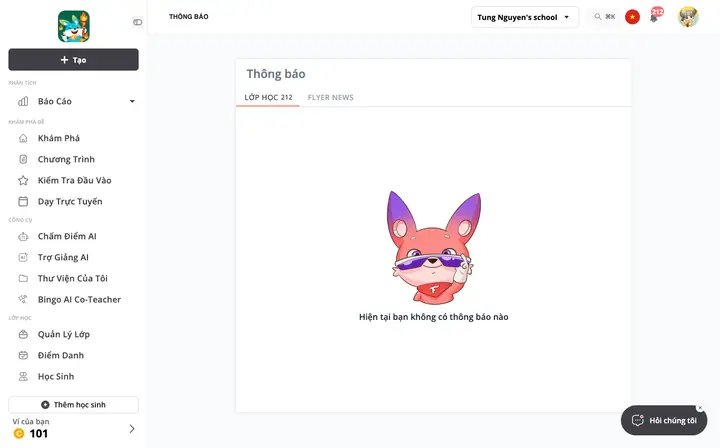Click the Chấm Điểm AI robot icon
Screen dimensions: 720x448
(x=23, y=236)
